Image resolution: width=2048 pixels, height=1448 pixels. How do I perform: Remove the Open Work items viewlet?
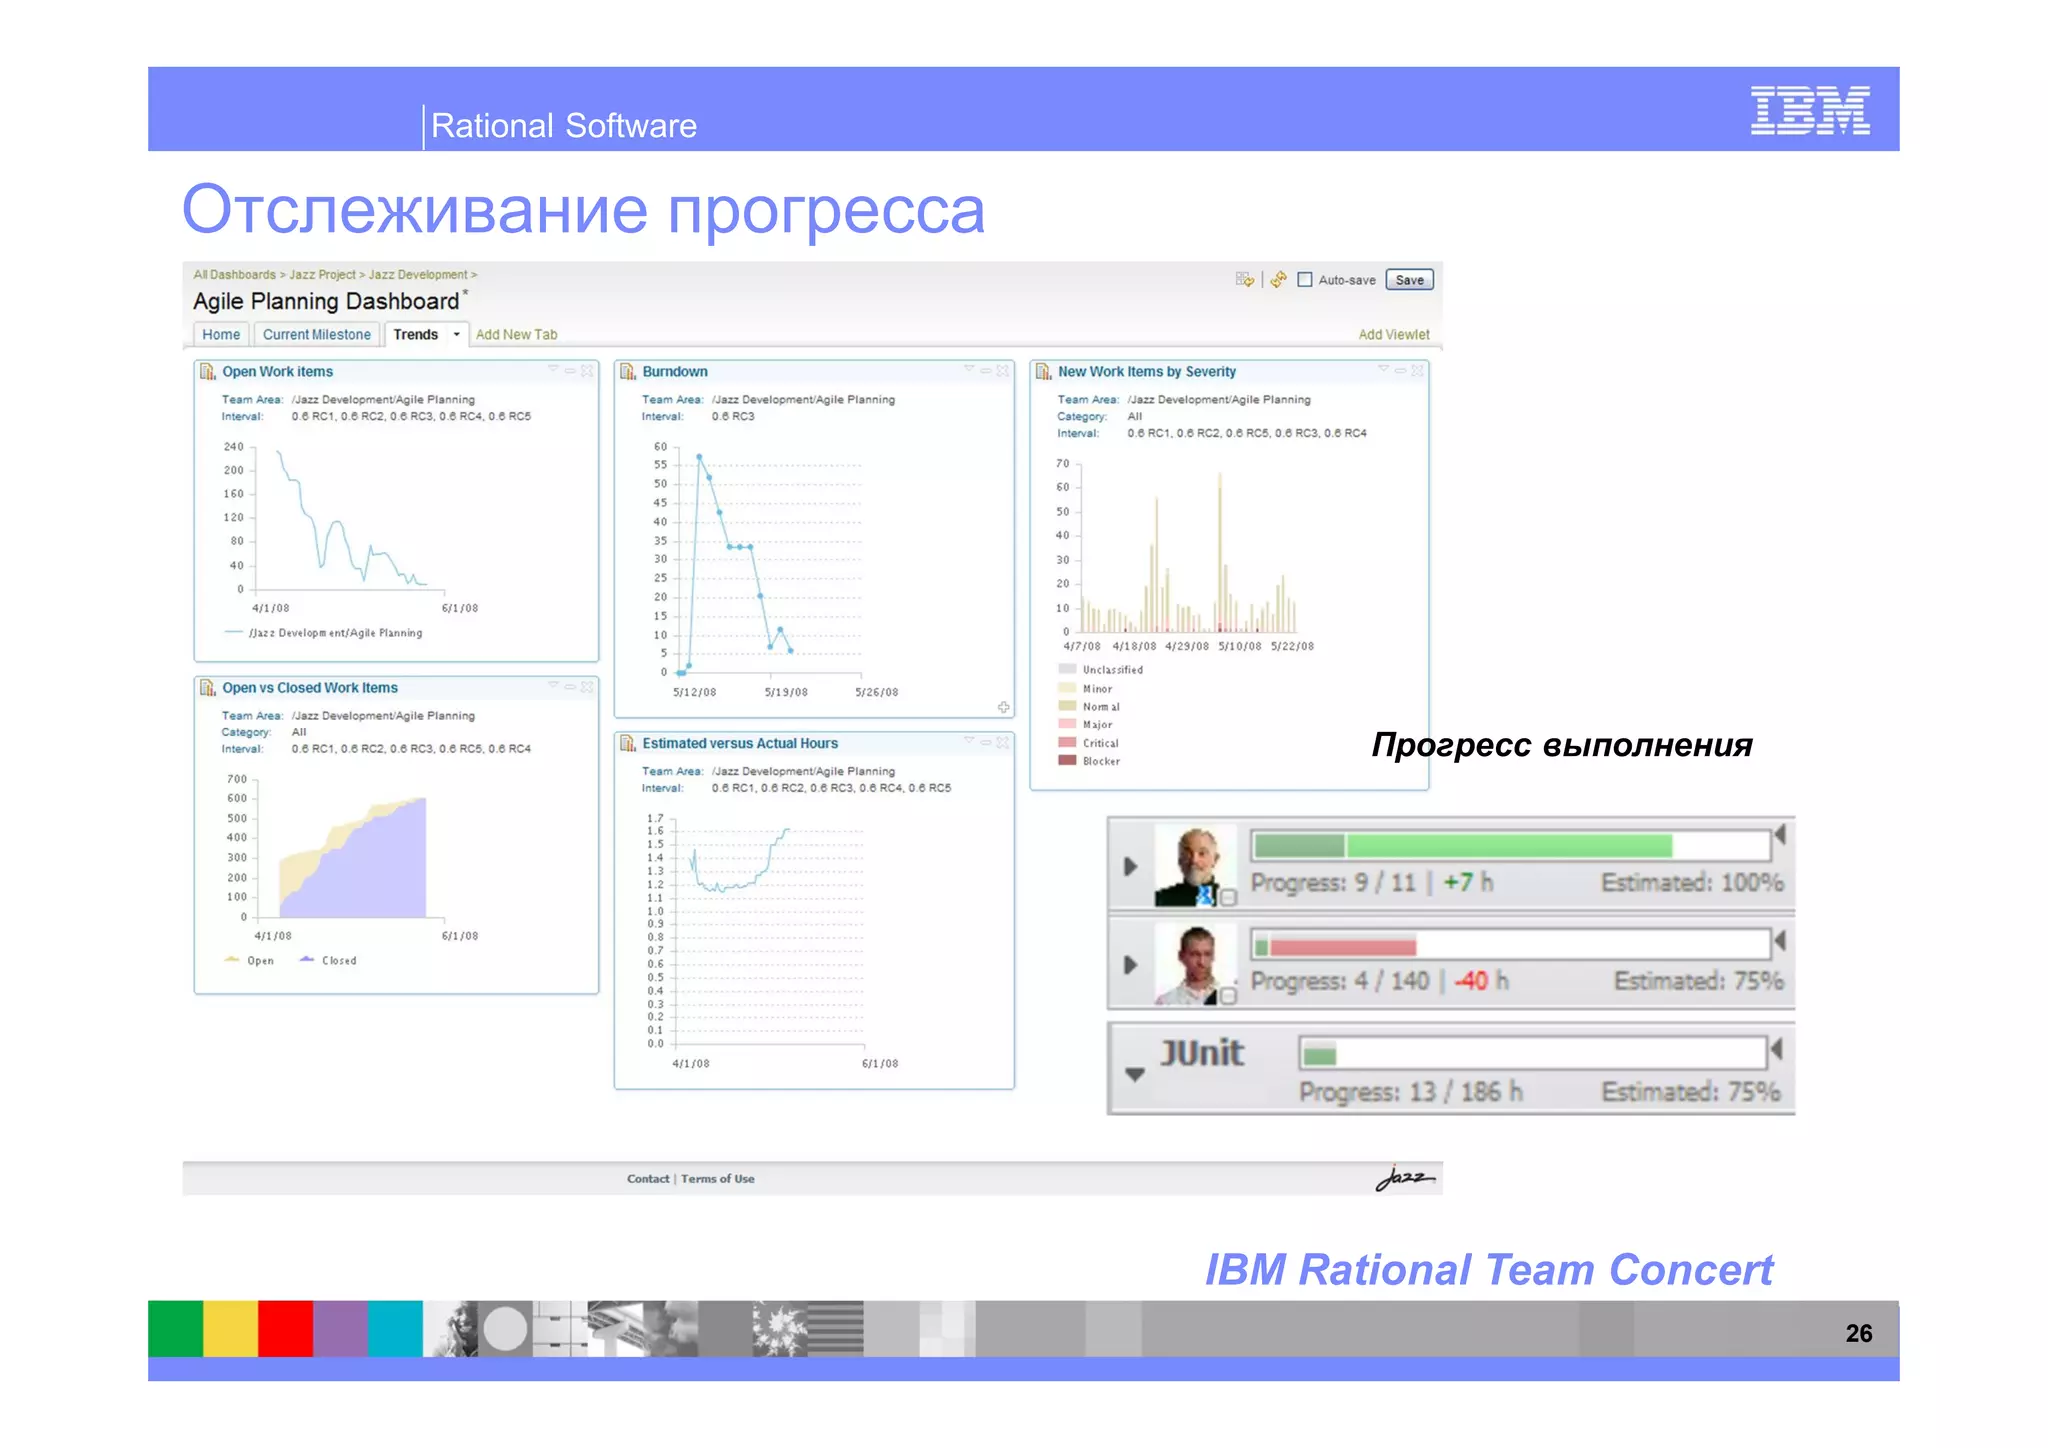[587, 371]
